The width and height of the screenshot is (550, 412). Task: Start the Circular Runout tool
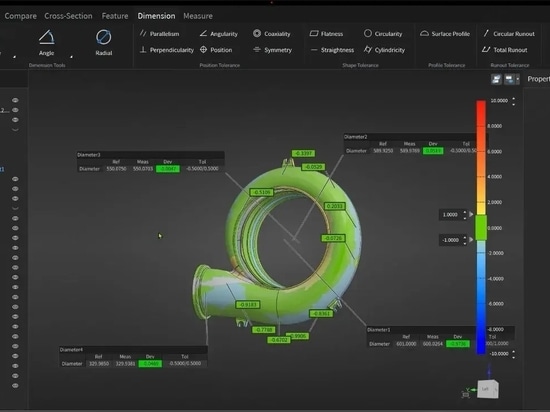point(509,34)
